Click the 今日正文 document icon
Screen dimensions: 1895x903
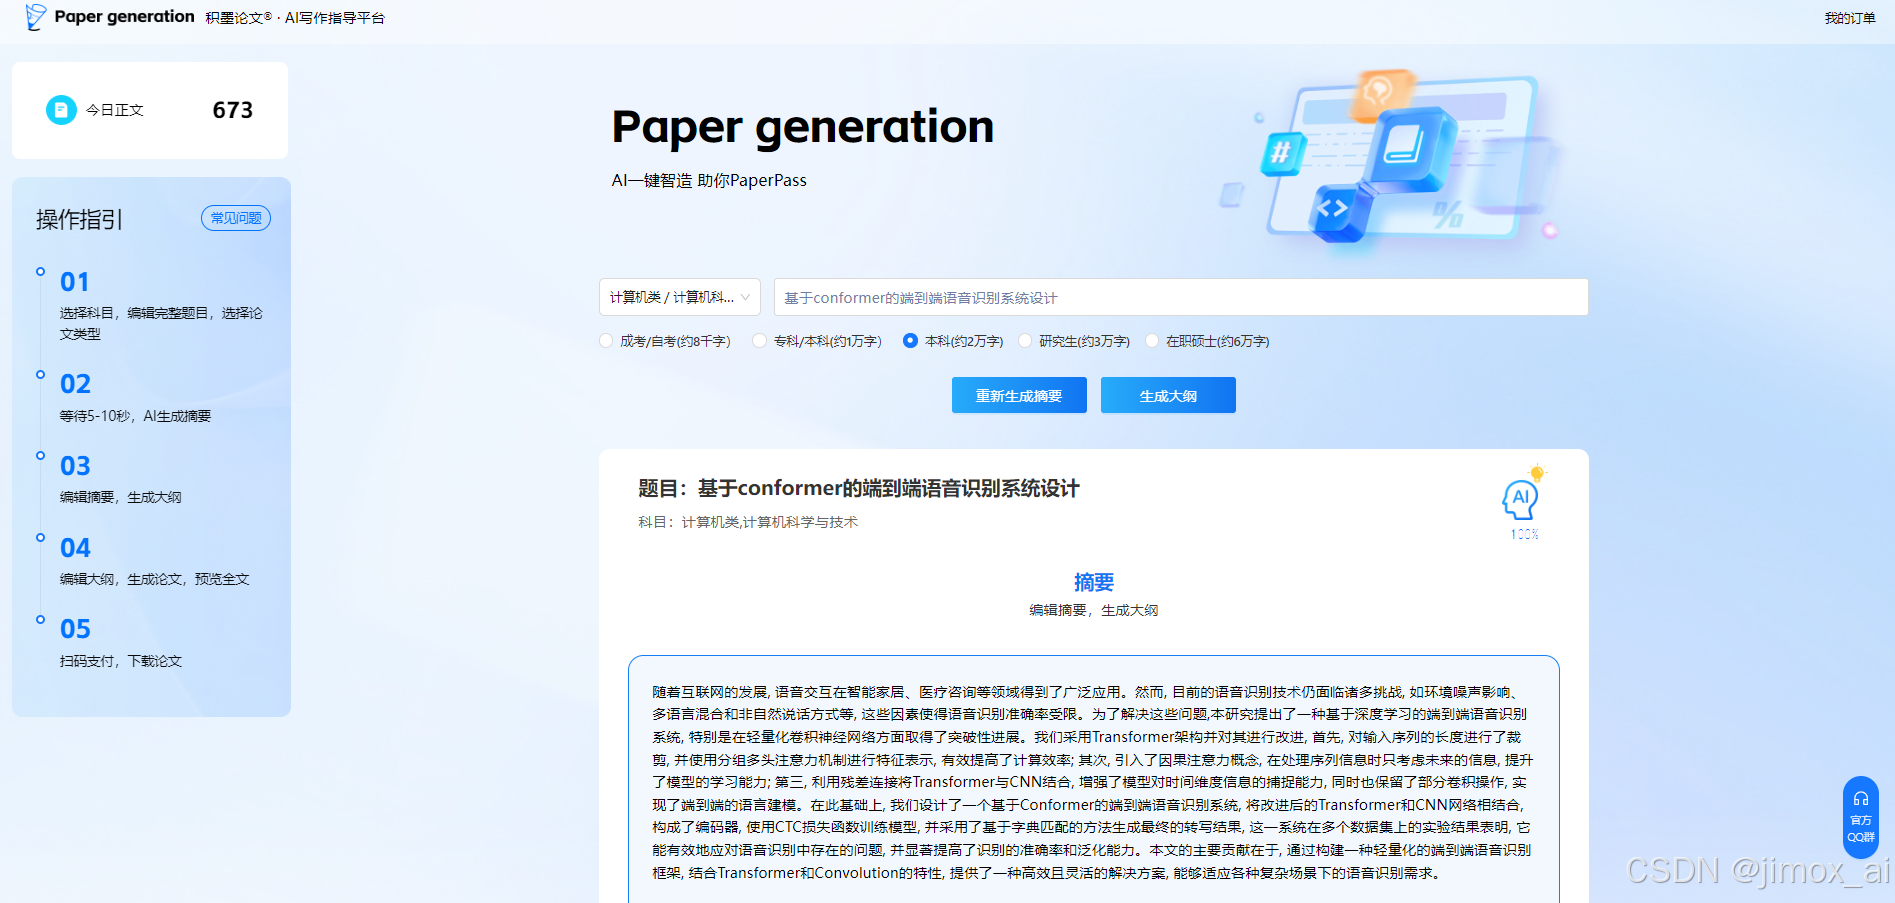click(61, 110)
